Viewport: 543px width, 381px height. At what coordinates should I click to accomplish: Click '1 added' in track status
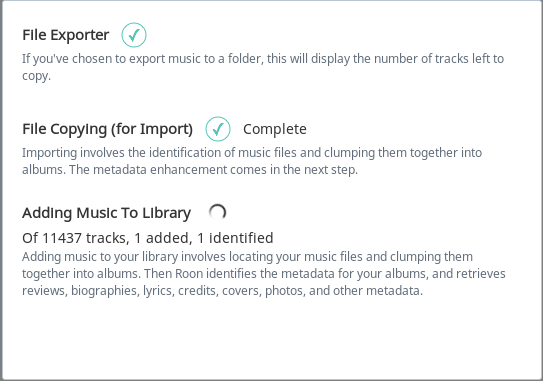pos(163,238)
